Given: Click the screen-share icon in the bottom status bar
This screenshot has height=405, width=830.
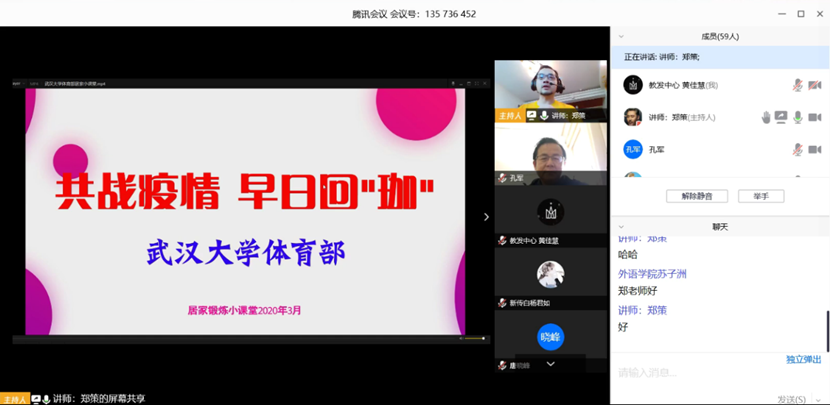Looking at the screenshot, I should coord(36,399).
